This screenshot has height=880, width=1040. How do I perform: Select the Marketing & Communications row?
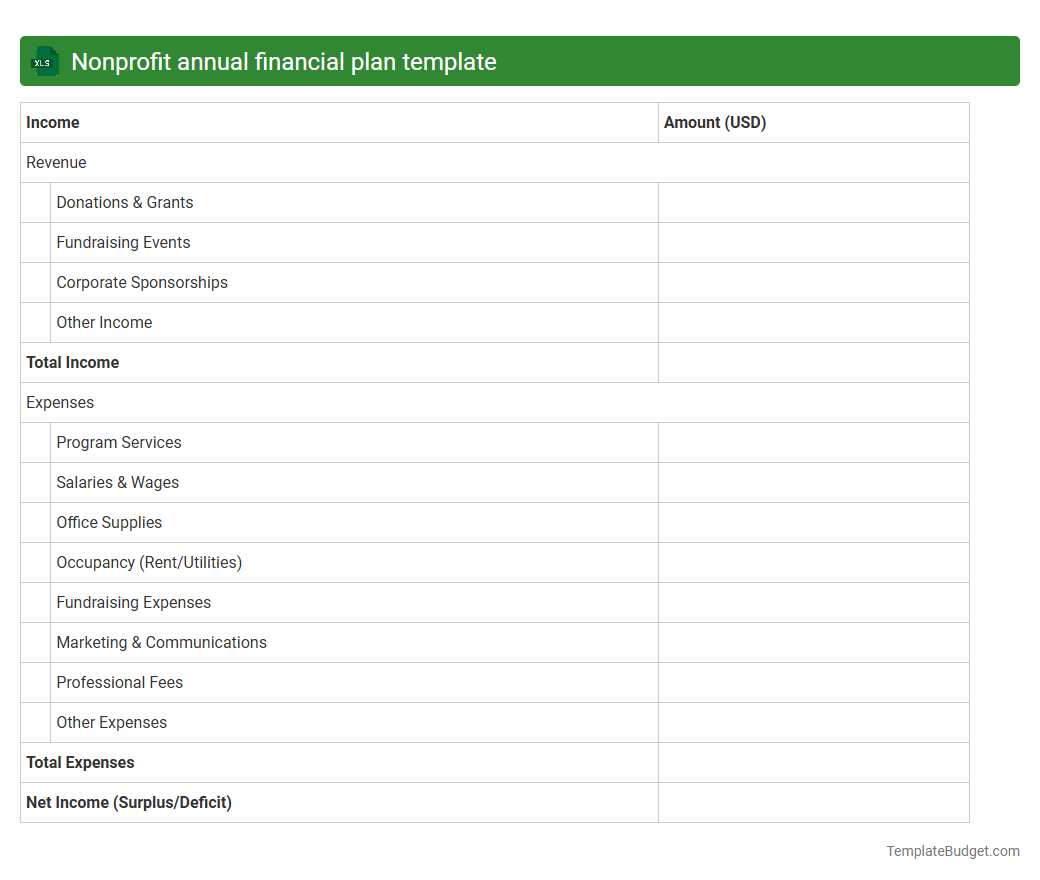point(161,642)
